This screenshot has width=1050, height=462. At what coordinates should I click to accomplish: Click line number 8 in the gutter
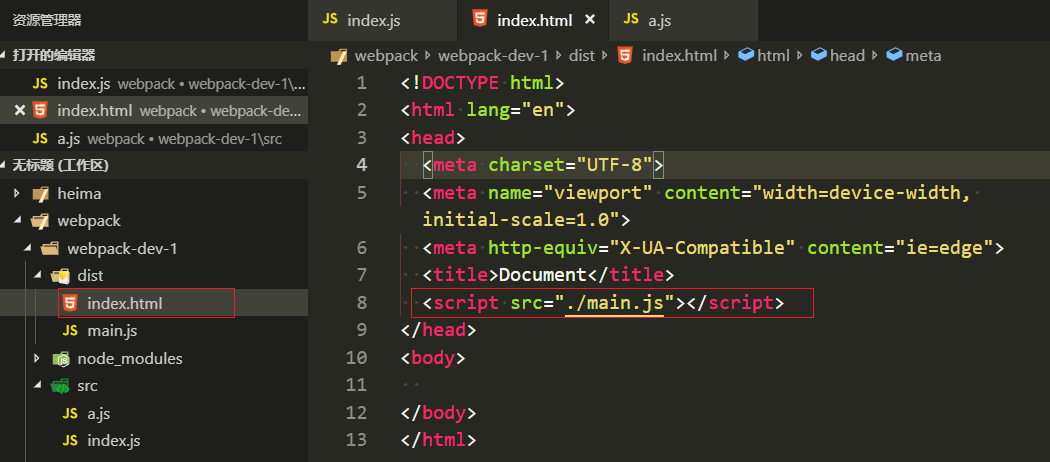point(361,303)
